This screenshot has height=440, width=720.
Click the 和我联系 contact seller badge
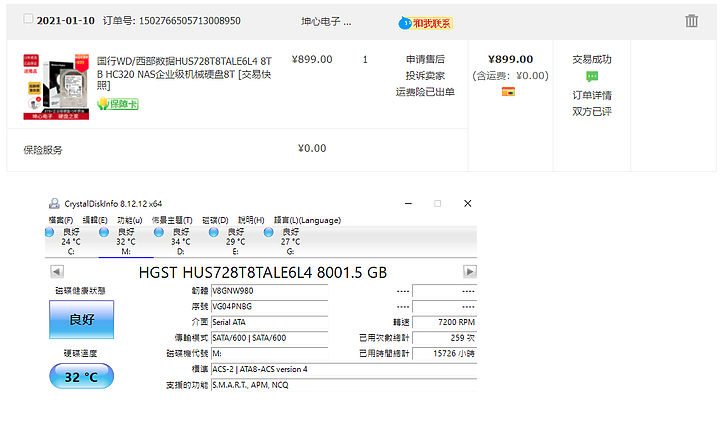(426, 23)
